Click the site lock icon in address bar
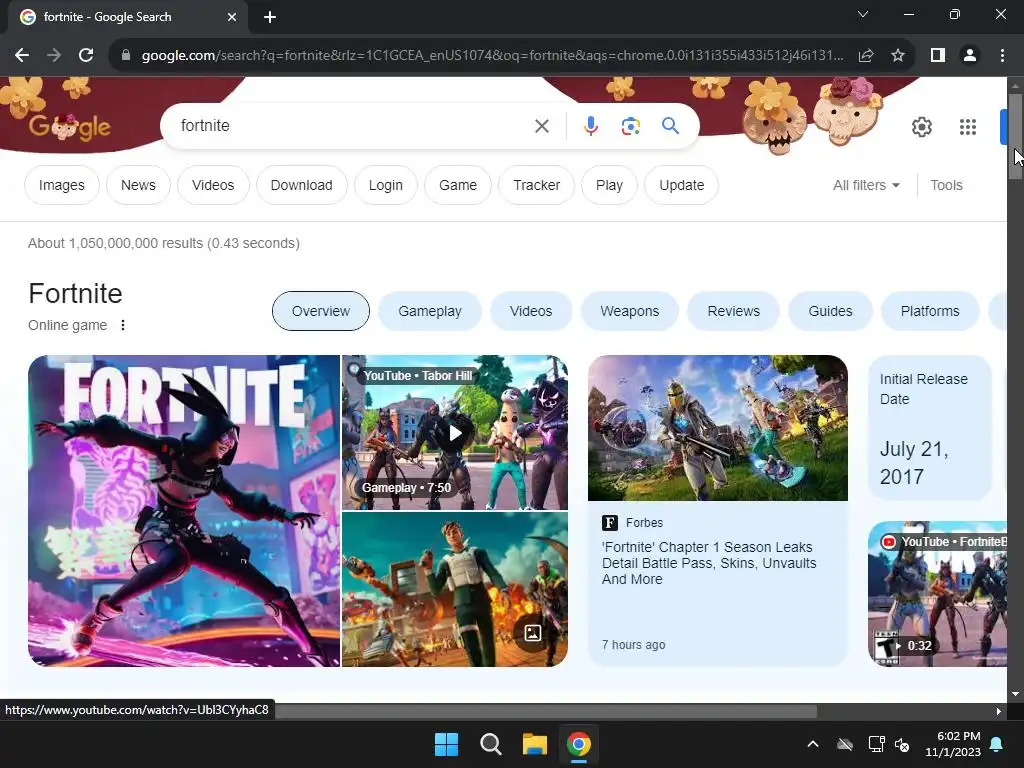The height and width of the screenshot is (768, 1024). click(126, 56)
